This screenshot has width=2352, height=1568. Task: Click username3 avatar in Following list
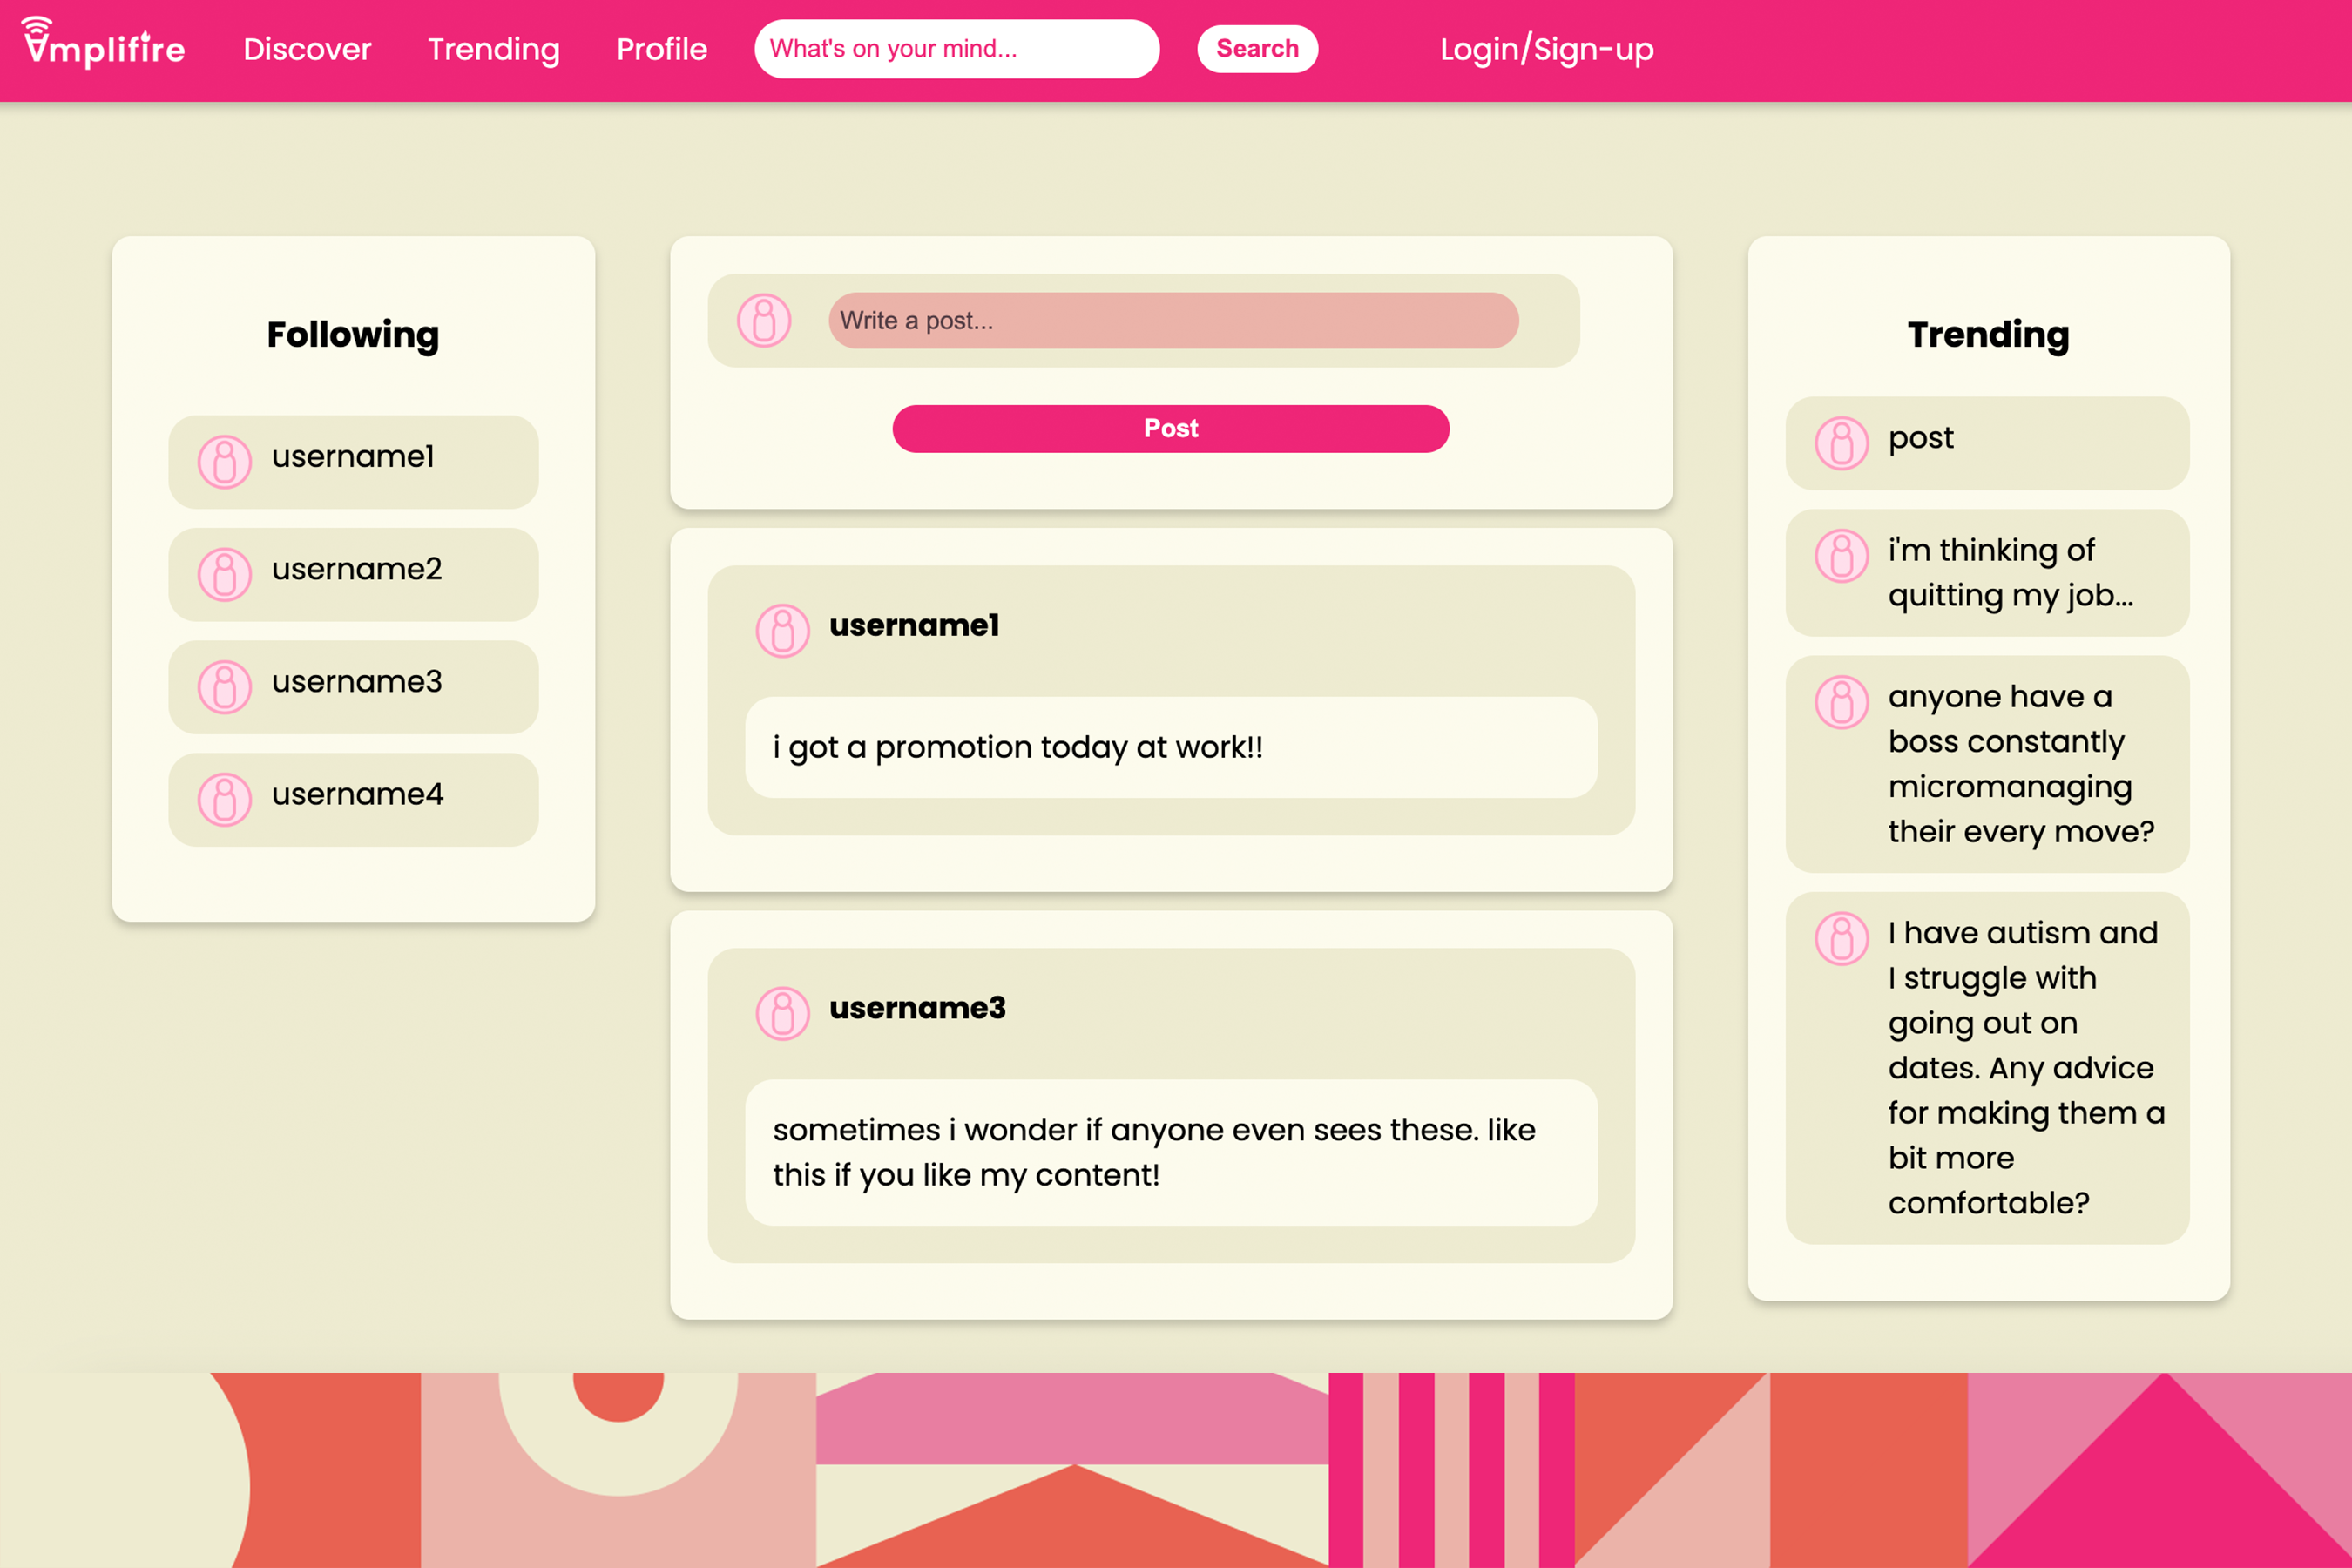224,687
